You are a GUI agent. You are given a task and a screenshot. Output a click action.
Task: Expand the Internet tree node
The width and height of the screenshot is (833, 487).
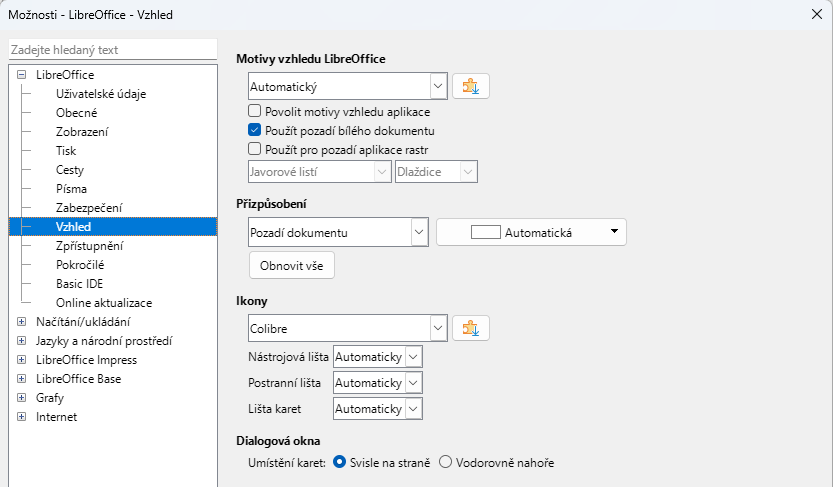point(21,416)
